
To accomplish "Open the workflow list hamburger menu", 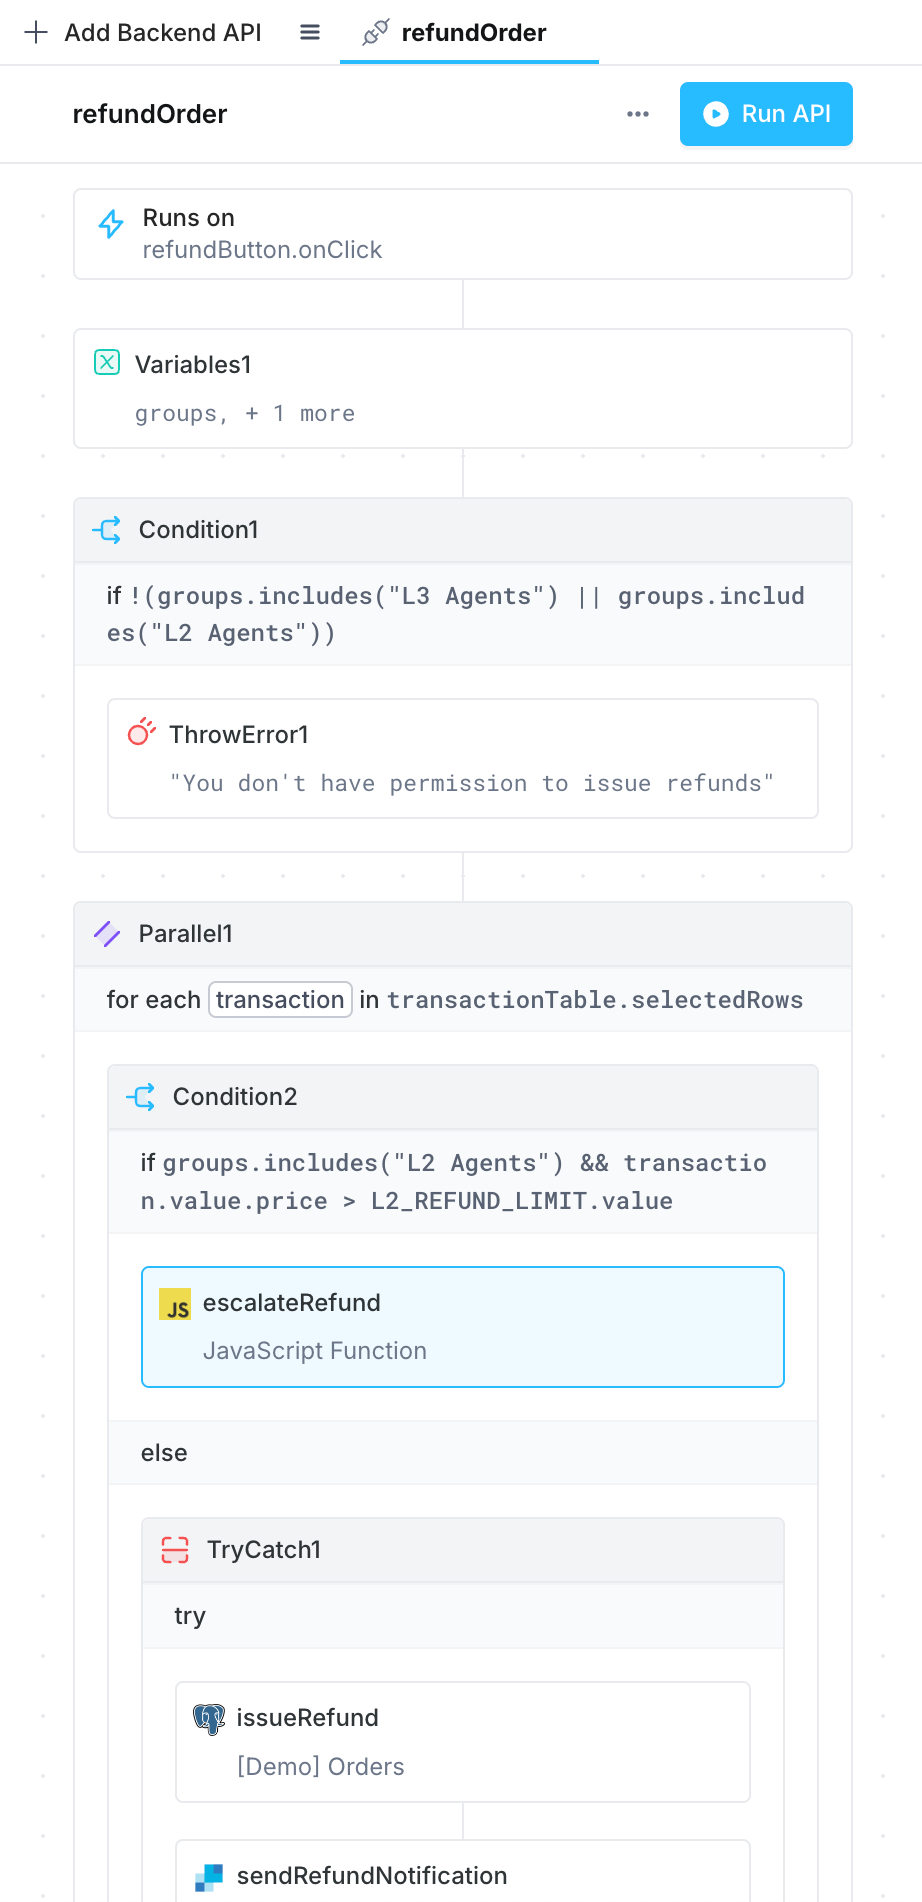I will pos(310,31).
